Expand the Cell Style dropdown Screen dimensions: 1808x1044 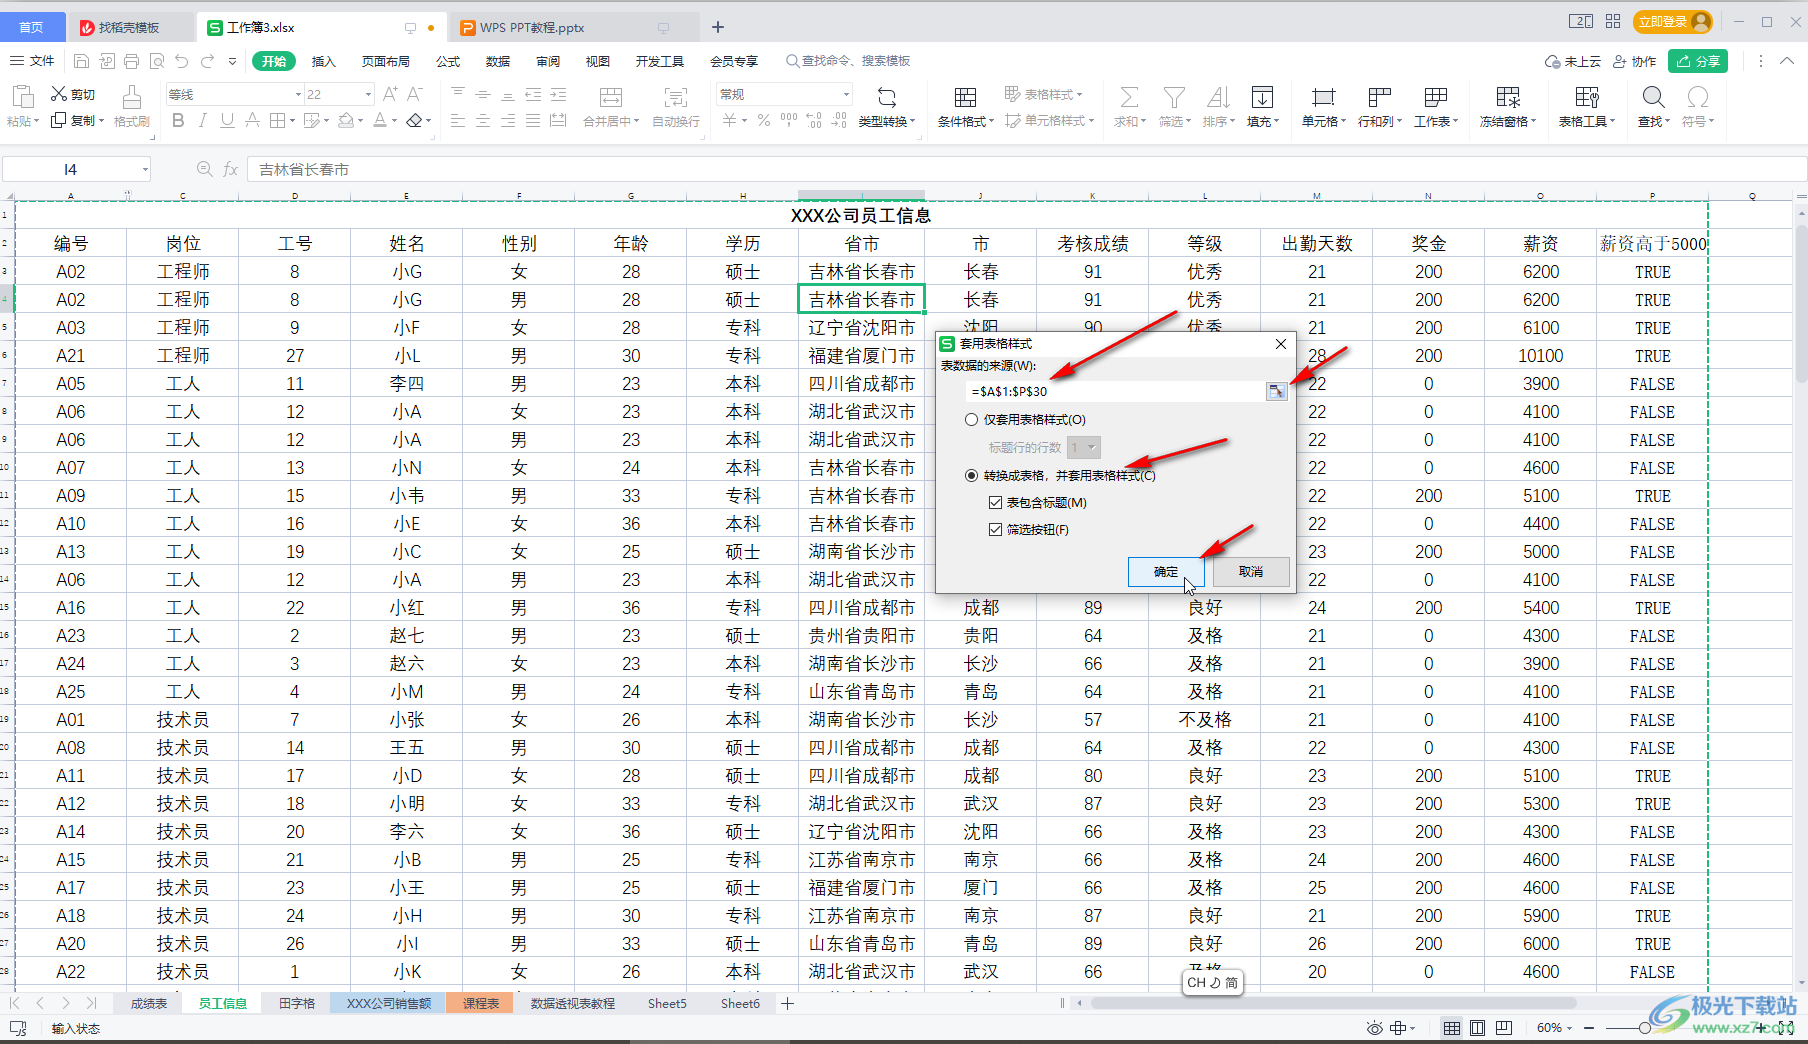pyautogui.click(x=1091, y=121)
